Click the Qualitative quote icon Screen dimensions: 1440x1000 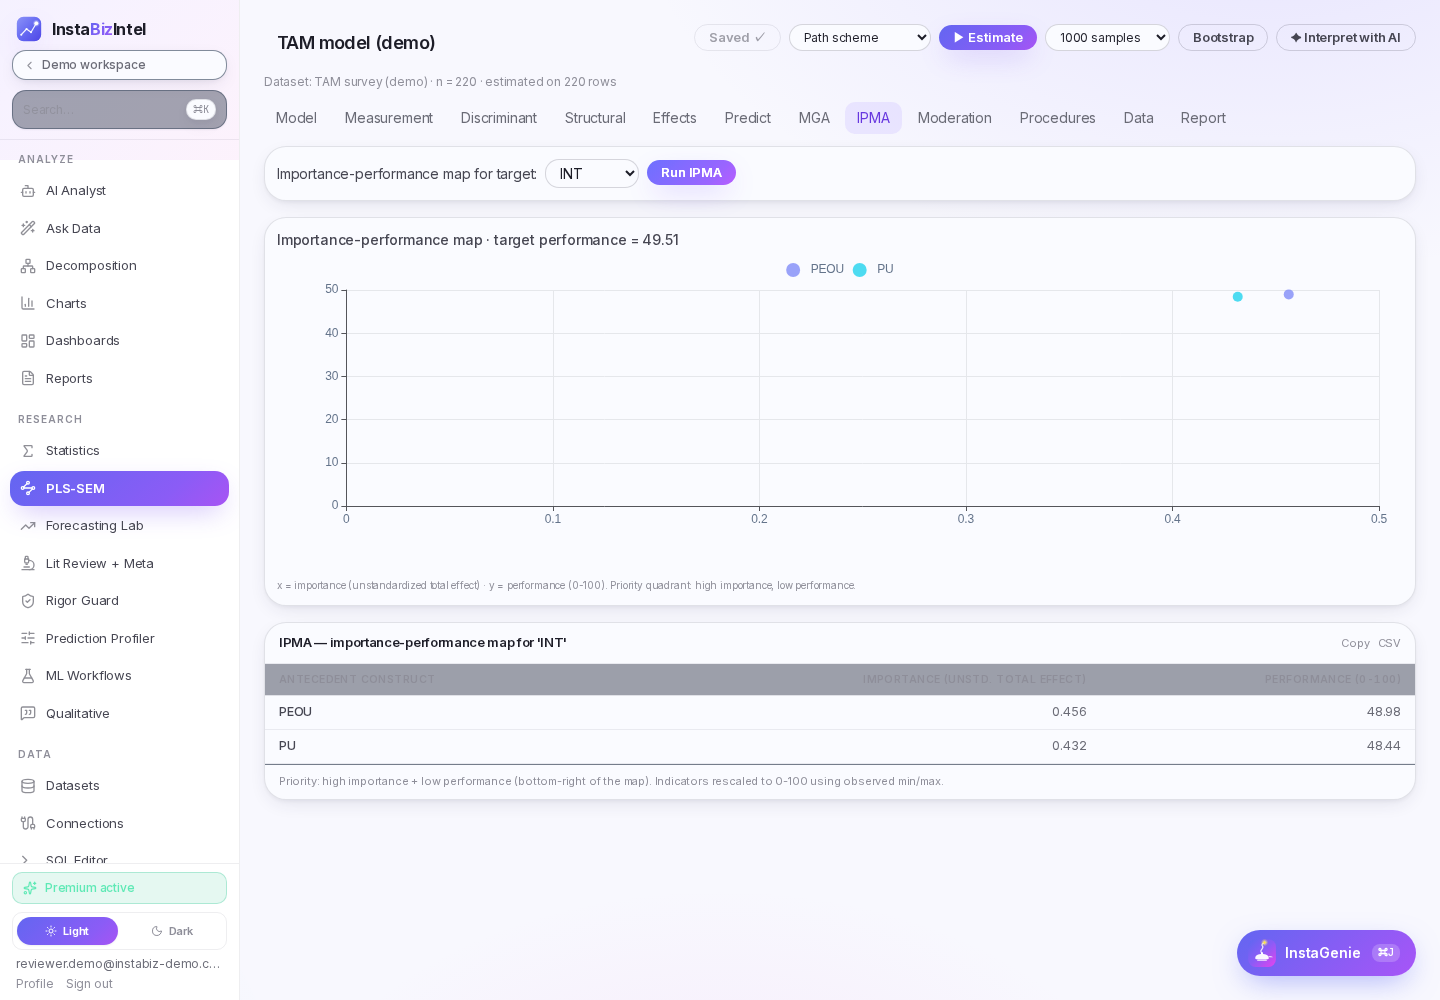click(x=28, y=713)
